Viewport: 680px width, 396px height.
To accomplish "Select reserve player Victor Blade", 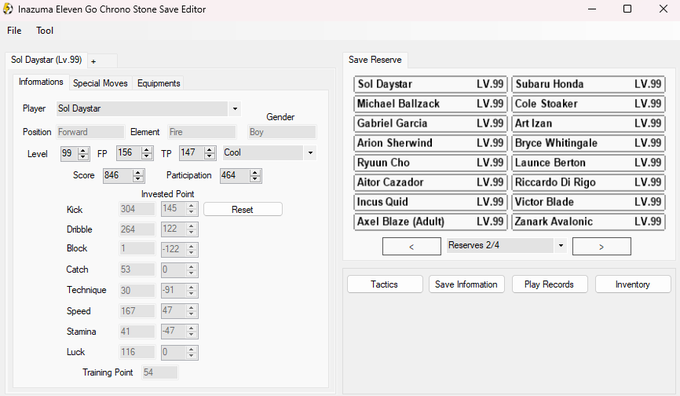I will pyautogui.click(x=588, y=202).
